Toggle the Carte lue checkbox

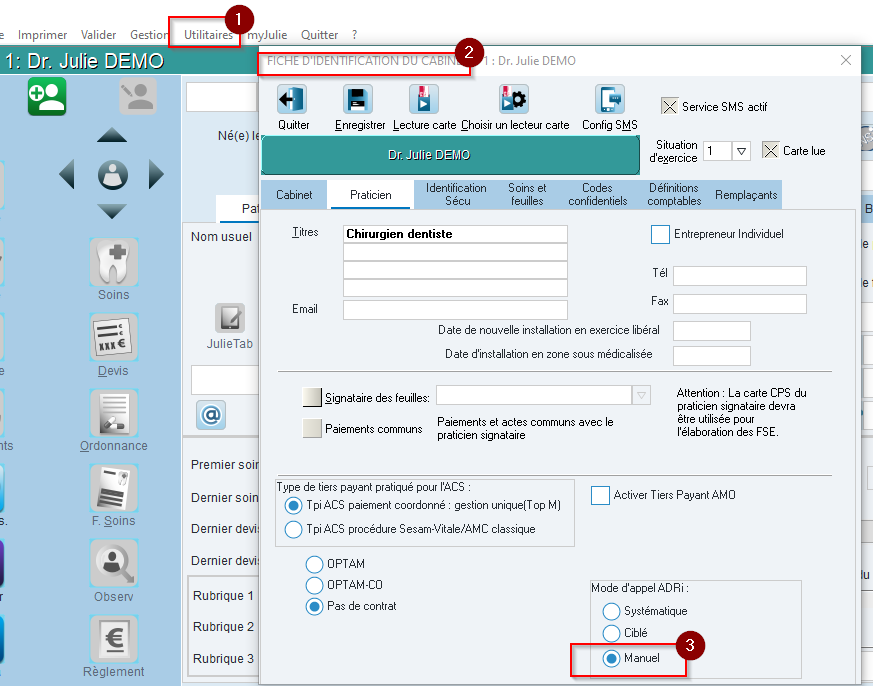coord(771,150)
